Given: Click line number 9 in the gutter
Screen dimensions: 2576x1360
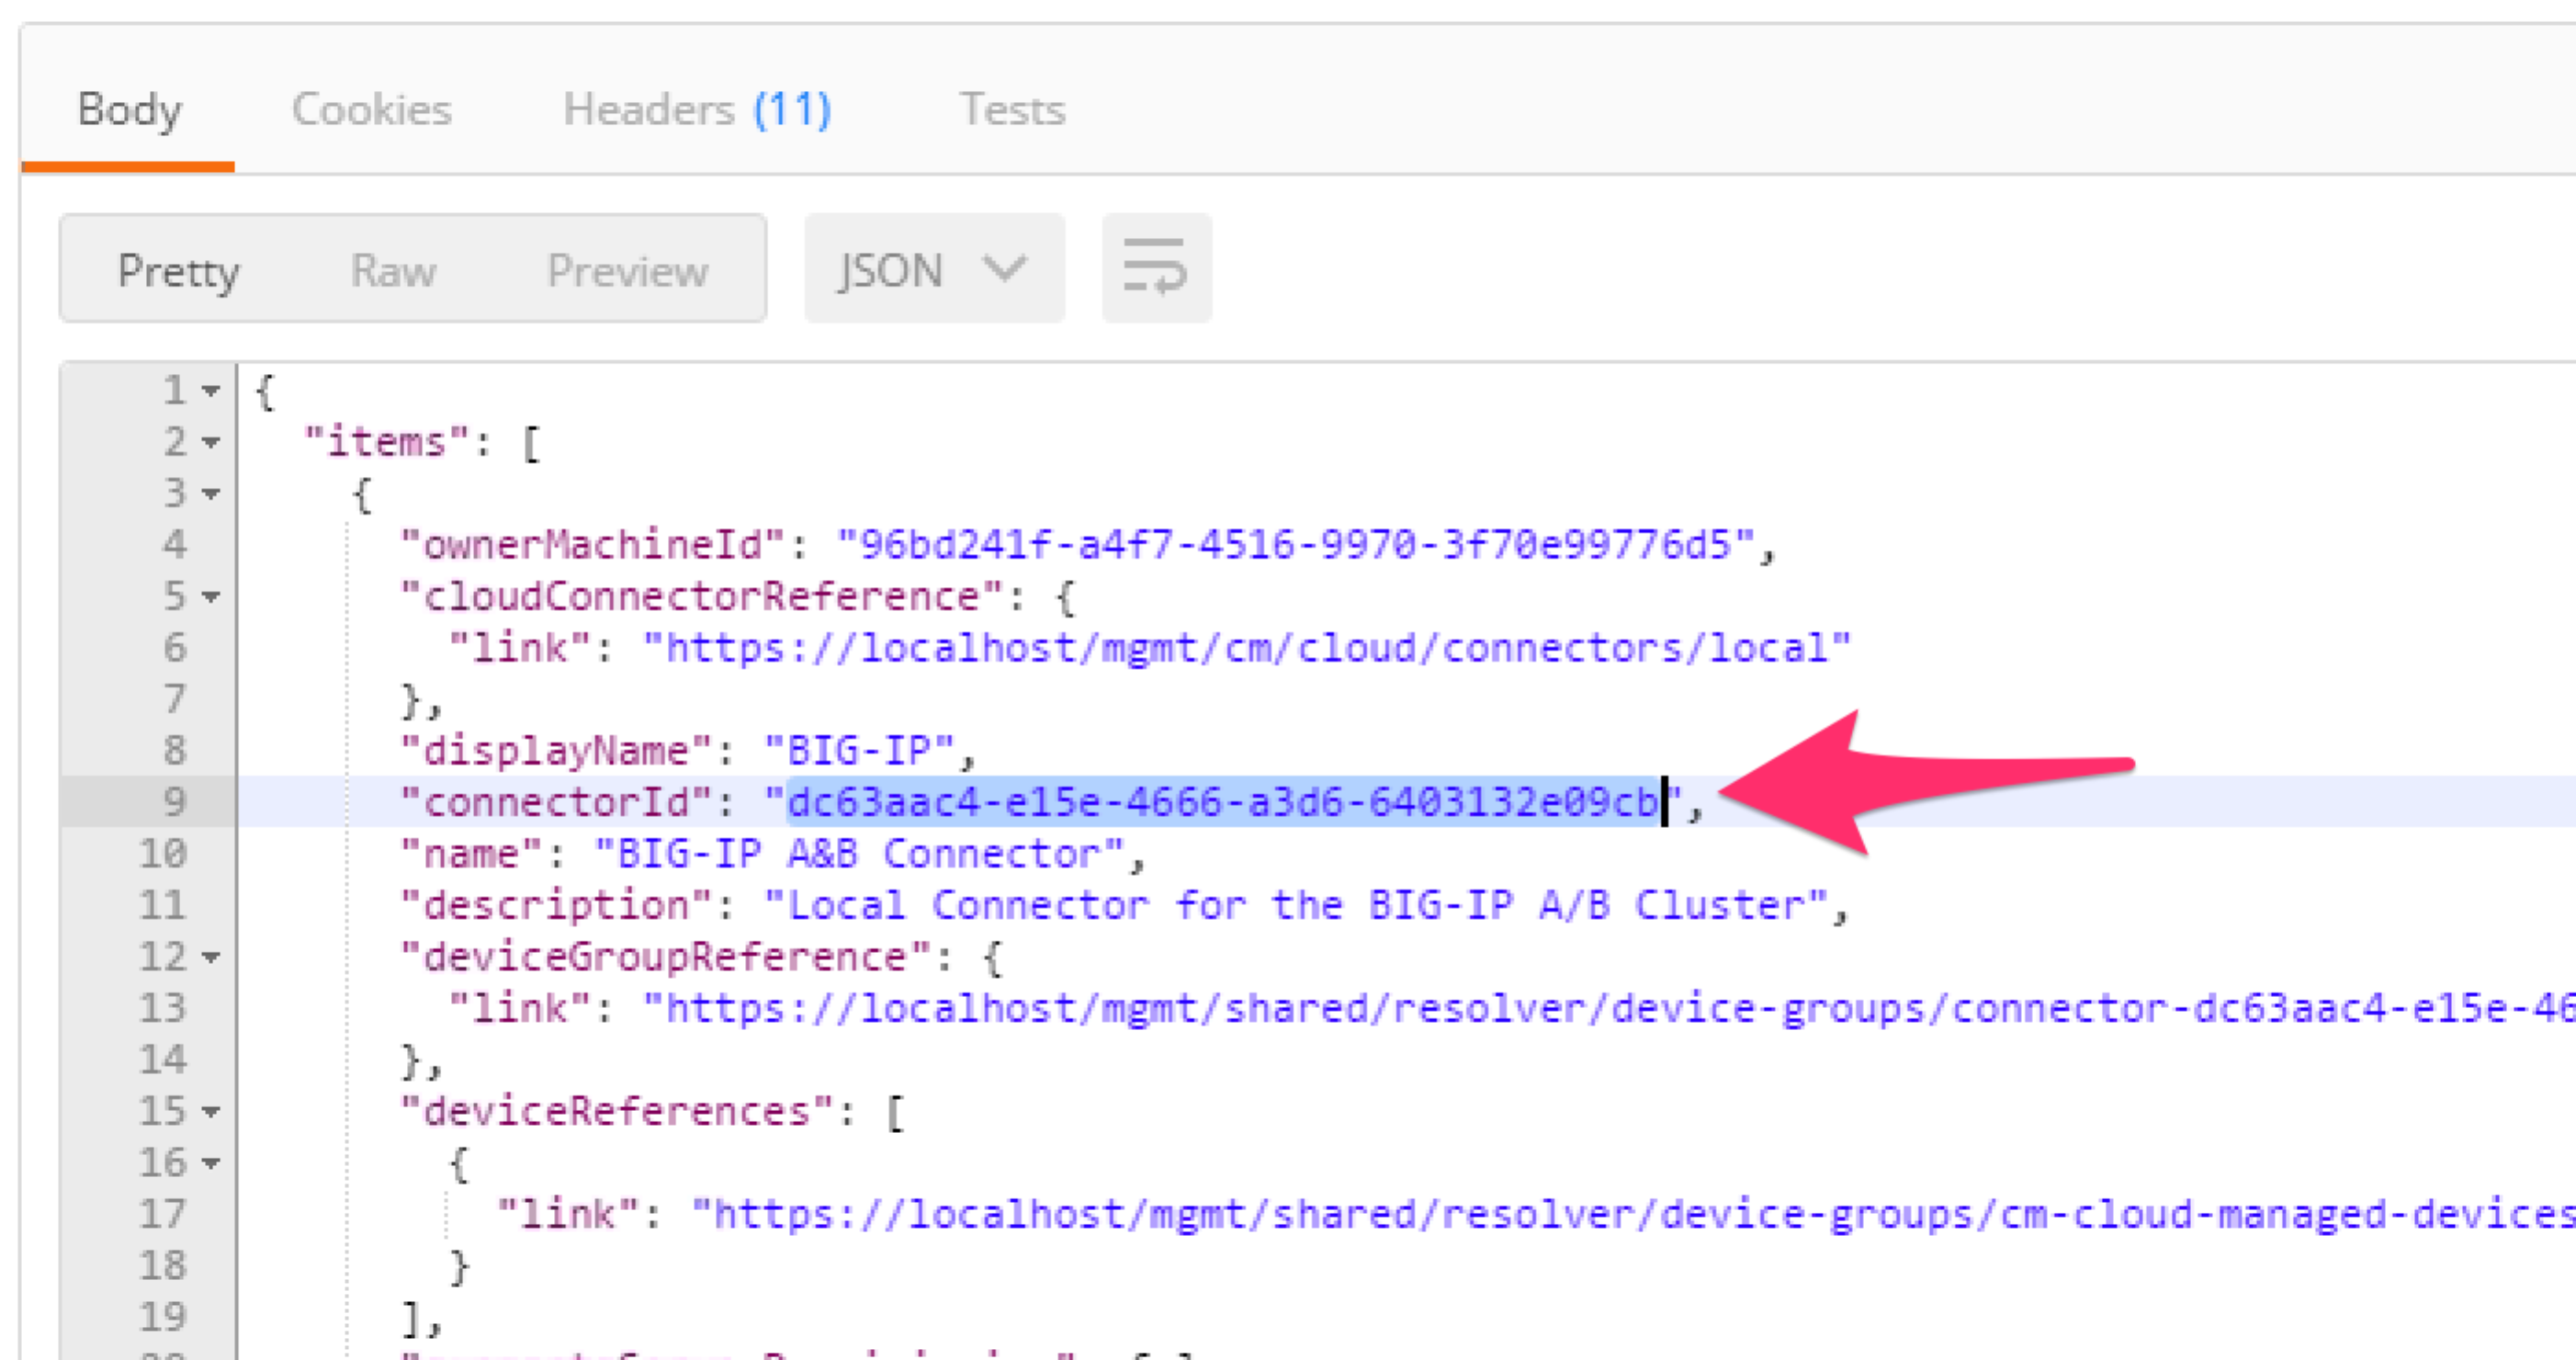Looking at the screenshot, I should [175, 802].
